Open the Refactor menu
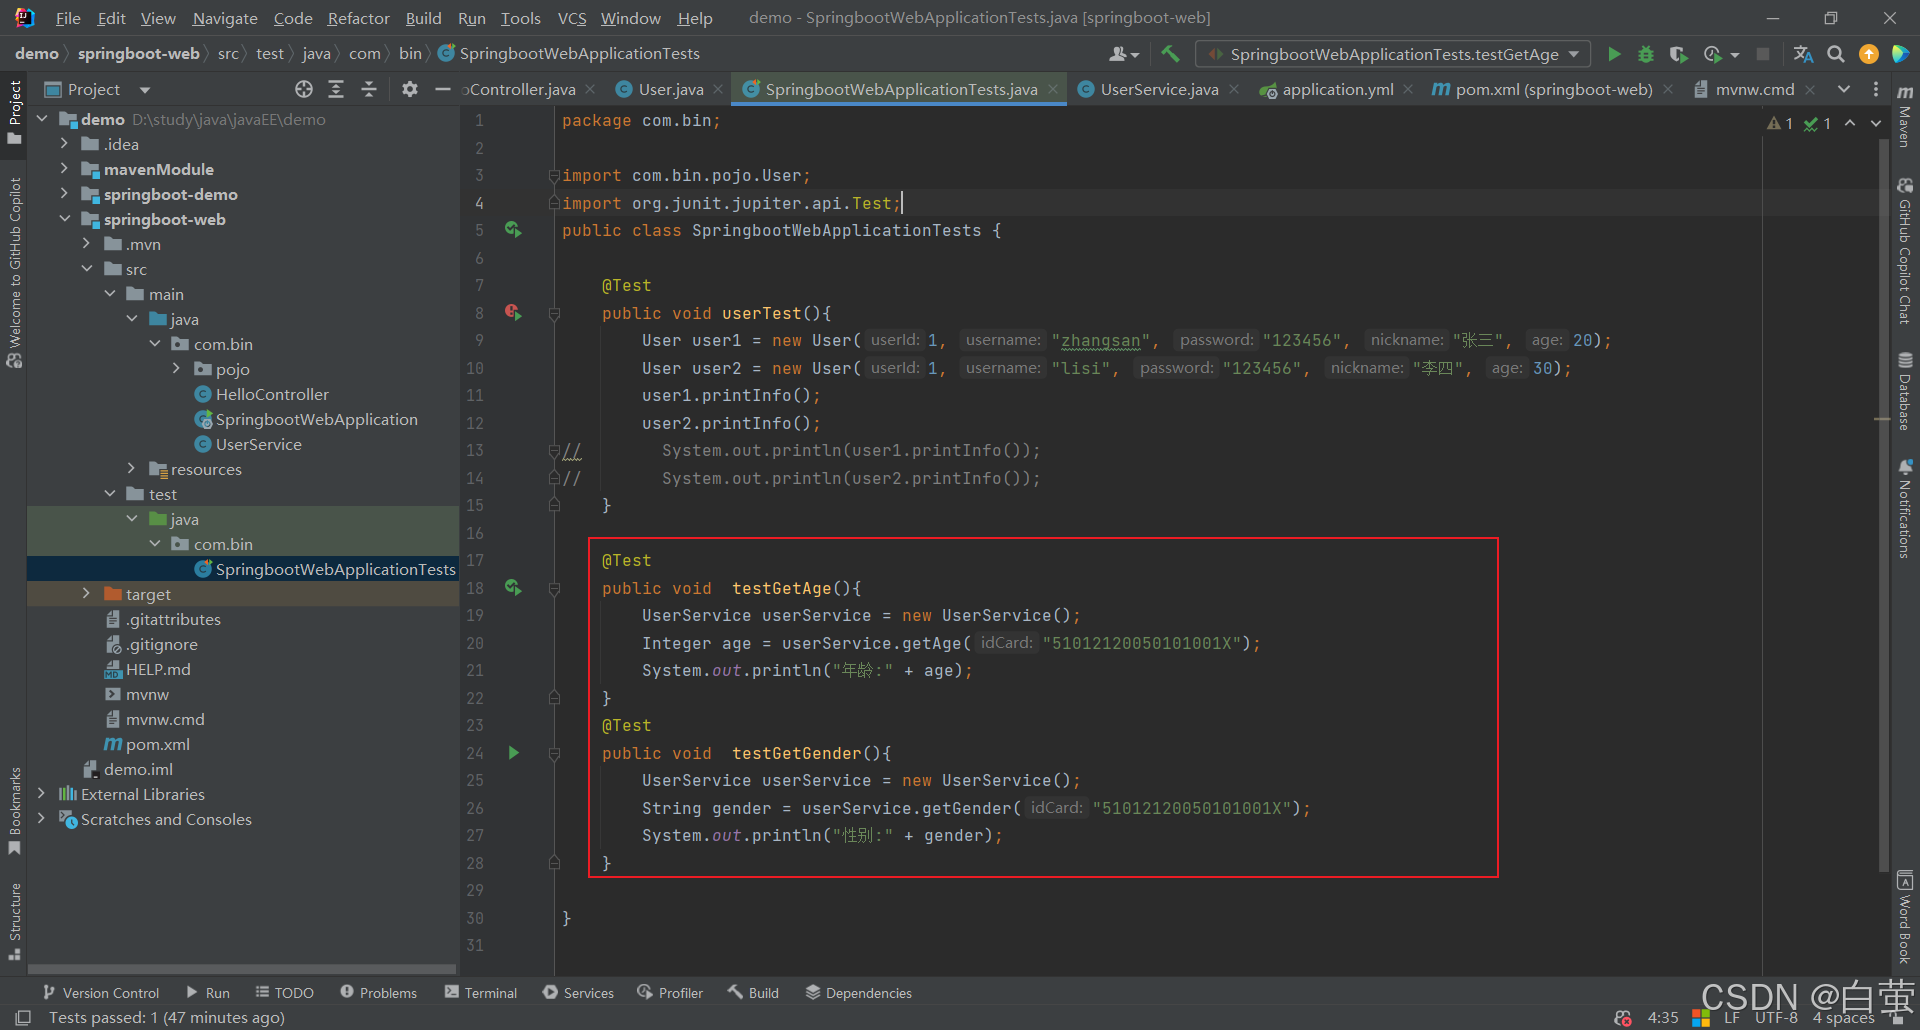1920x1030 pixels. 358,18
